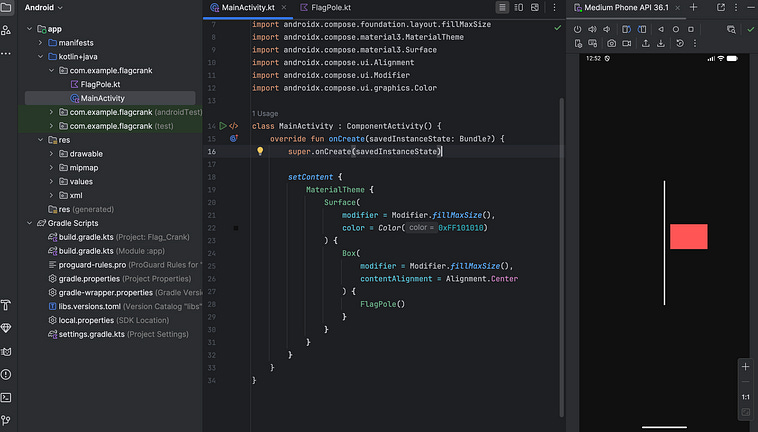Click the override gutter icon on line 15

[x=233, y=139]
